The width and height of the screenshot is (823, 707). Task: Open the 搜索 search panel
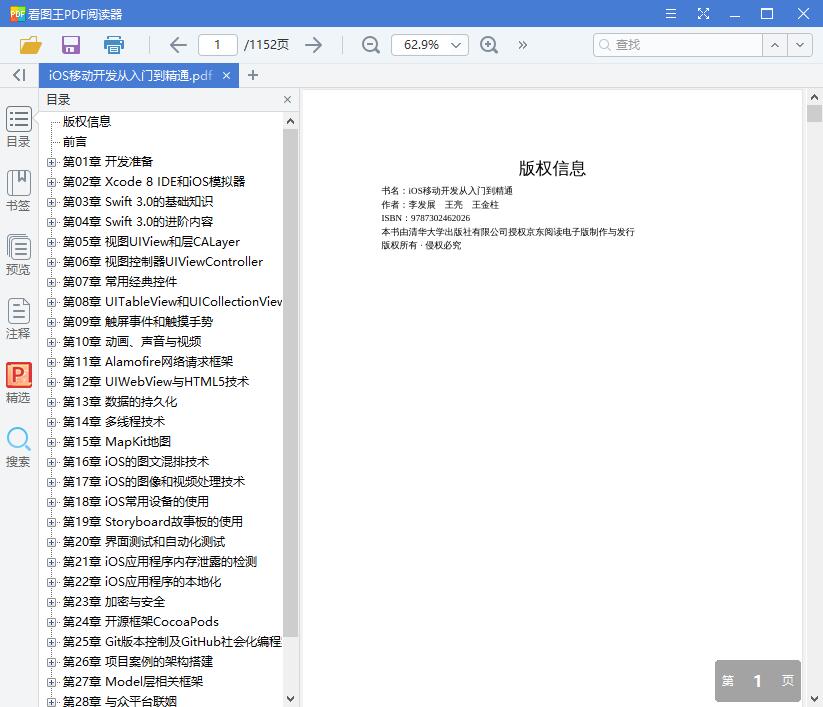[x=18, y=447]
